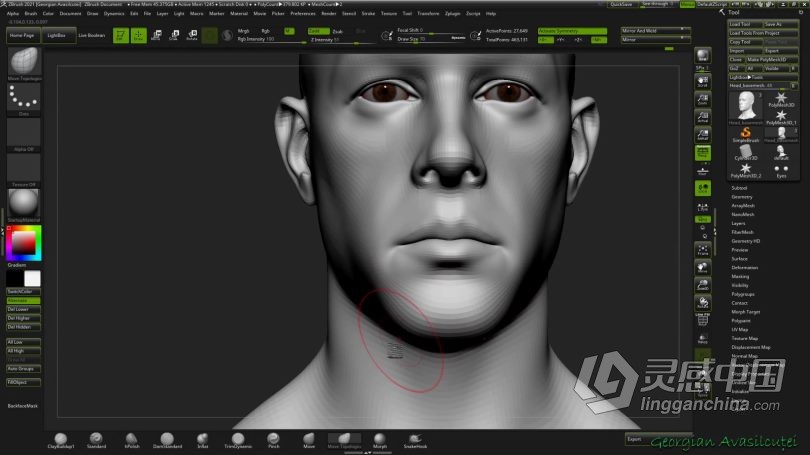Pick a color in the color picker square
The width and height of the screenshot is (810, 455).
tap(24, 242)
